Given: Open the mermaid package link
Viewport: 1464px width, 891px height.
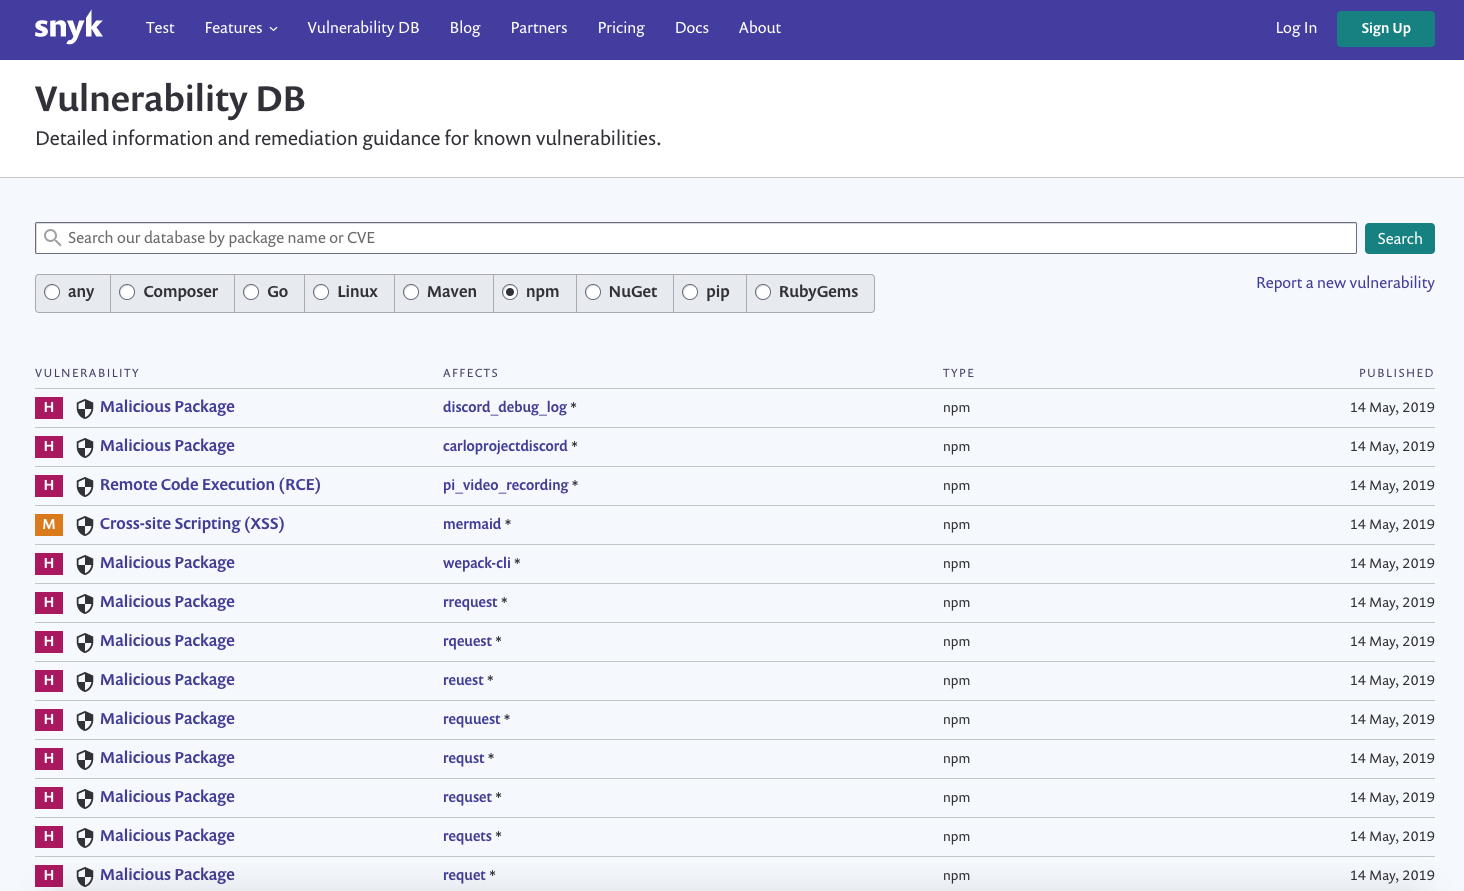Looking at the screenshot, I should click(x=472, y=524).
